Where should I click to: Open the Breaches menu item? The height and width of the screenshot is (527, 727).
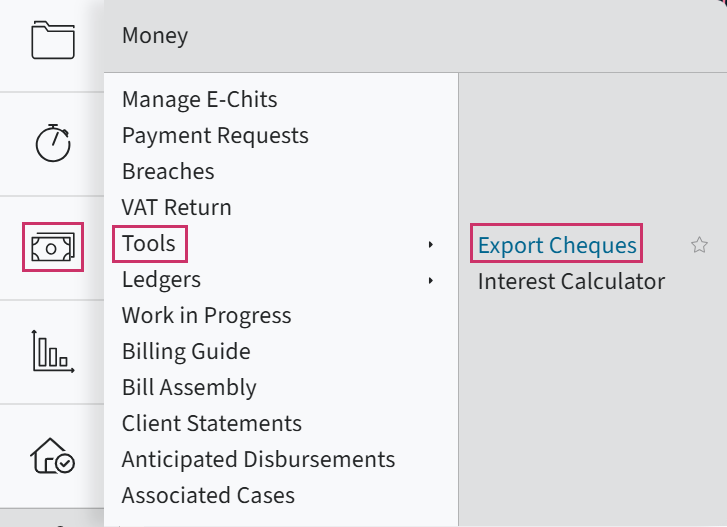tap(168, 171)
